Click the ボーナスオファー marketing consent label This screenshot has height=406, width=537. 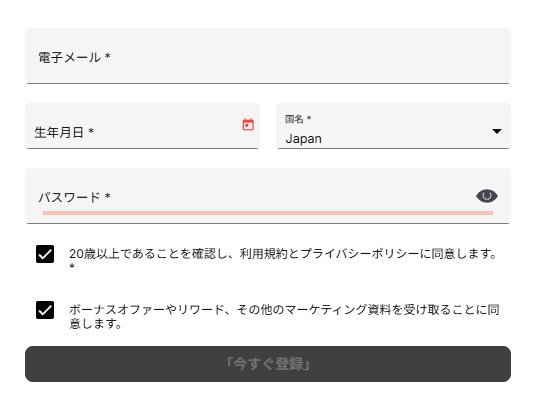(283, 317)
